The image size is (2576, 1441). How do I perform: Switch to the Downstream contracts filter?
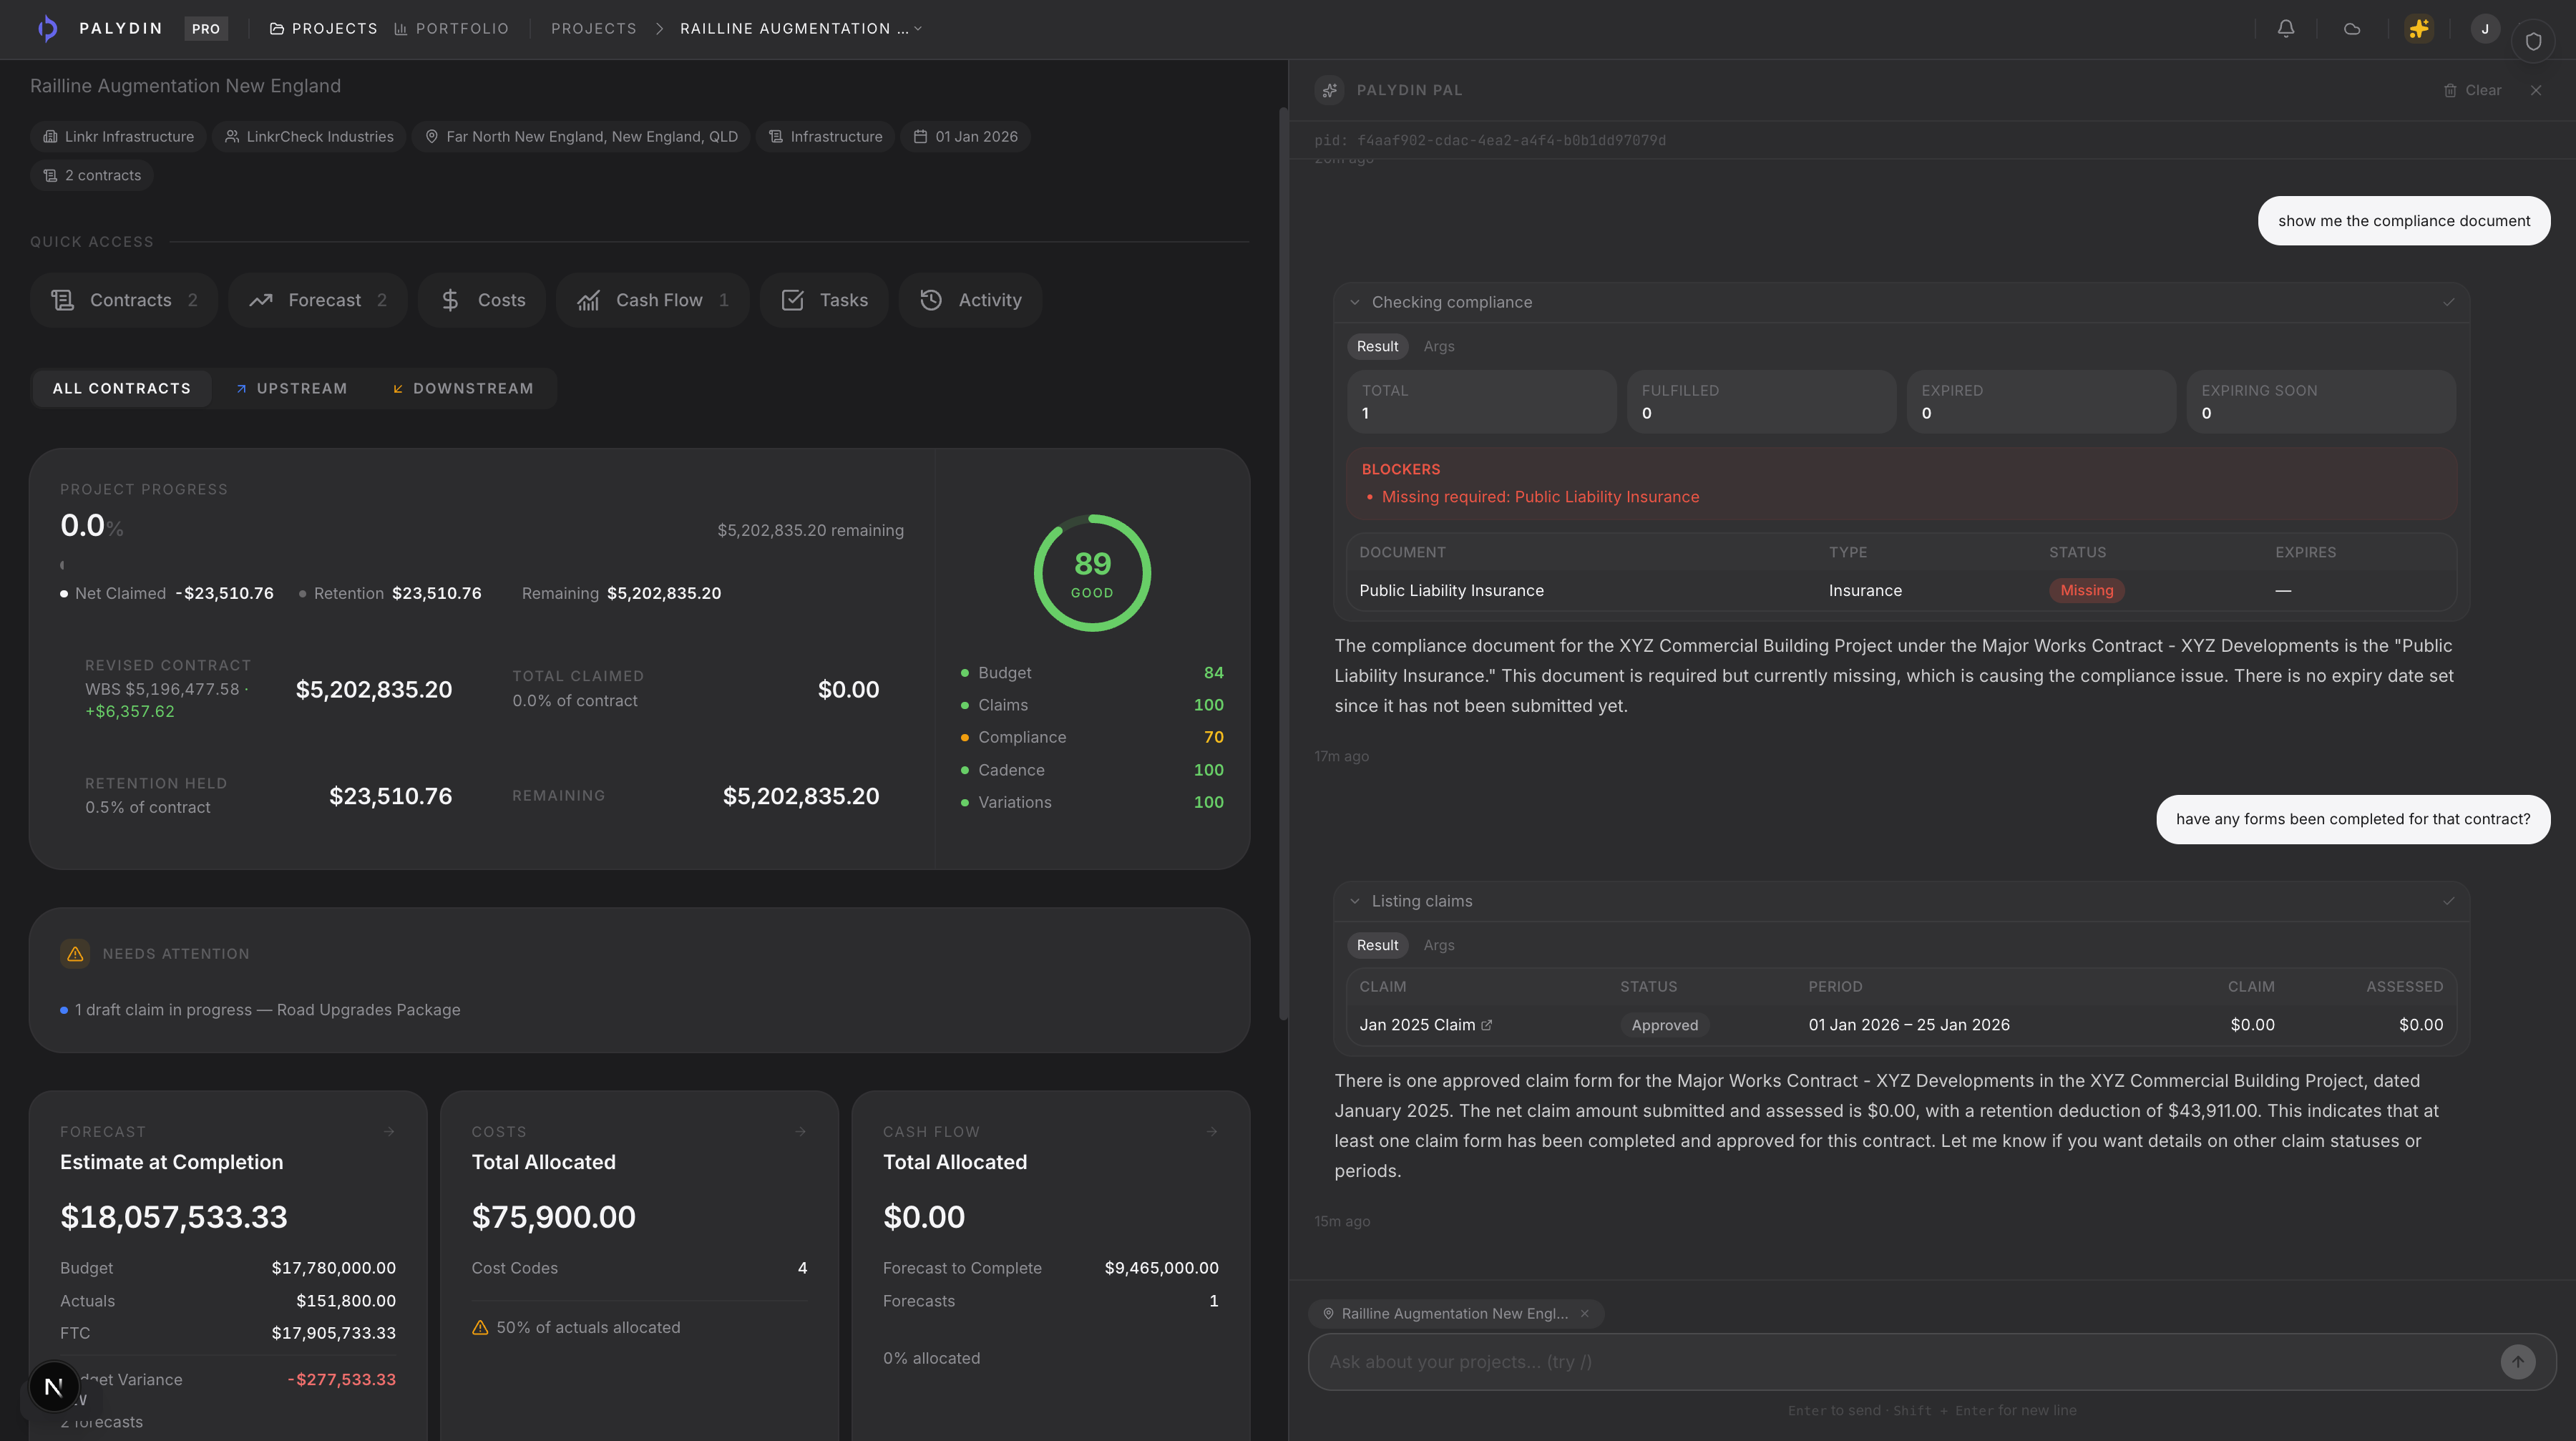(x=463, y=389)
